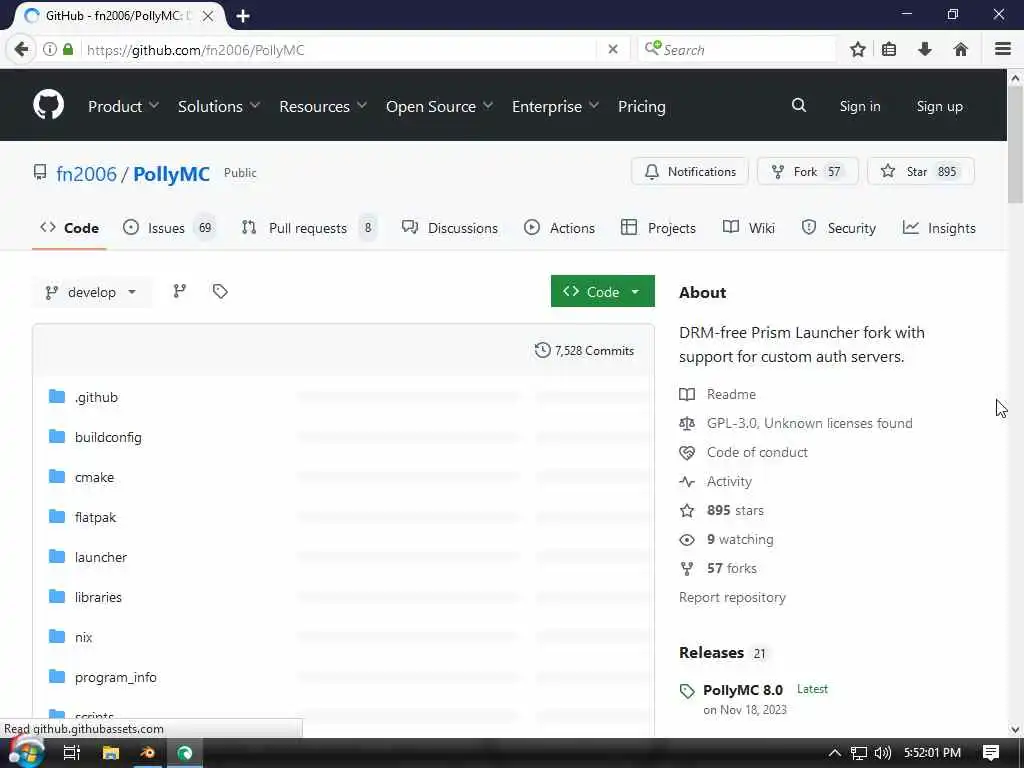Open the green Code dropdown button

(x=602, y=291)
